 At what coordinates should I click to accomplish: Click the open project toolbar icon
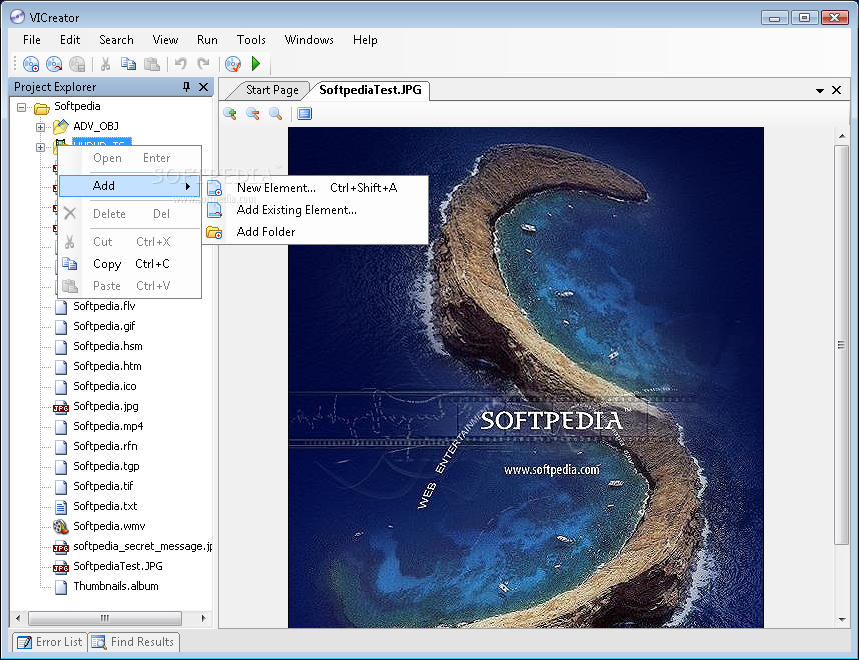(x=54, y=64)
